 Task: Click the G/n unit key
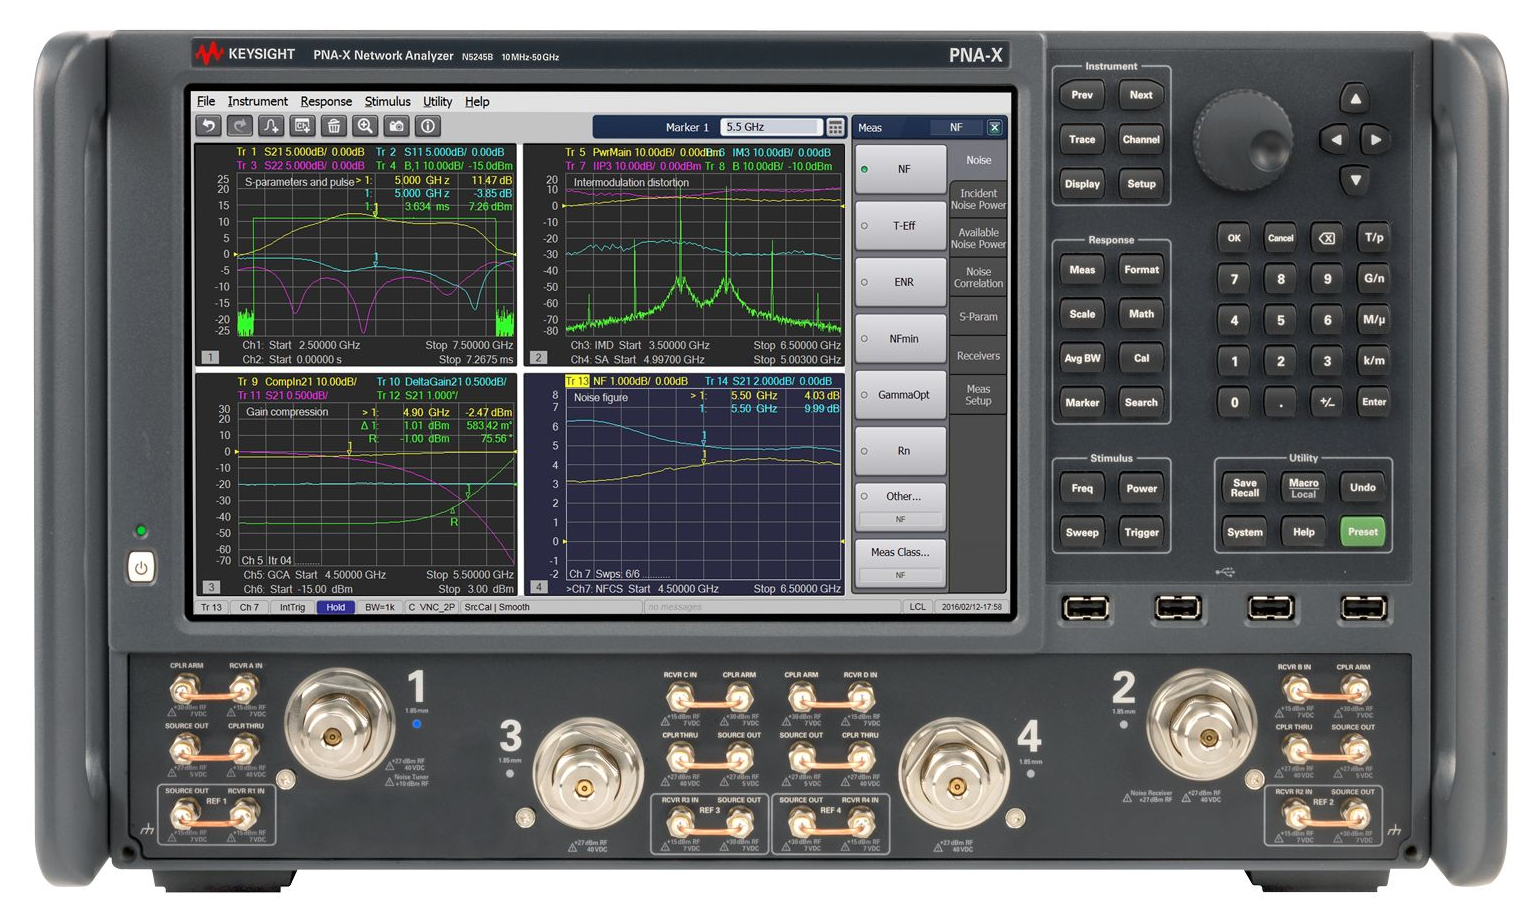[1374, 278]
